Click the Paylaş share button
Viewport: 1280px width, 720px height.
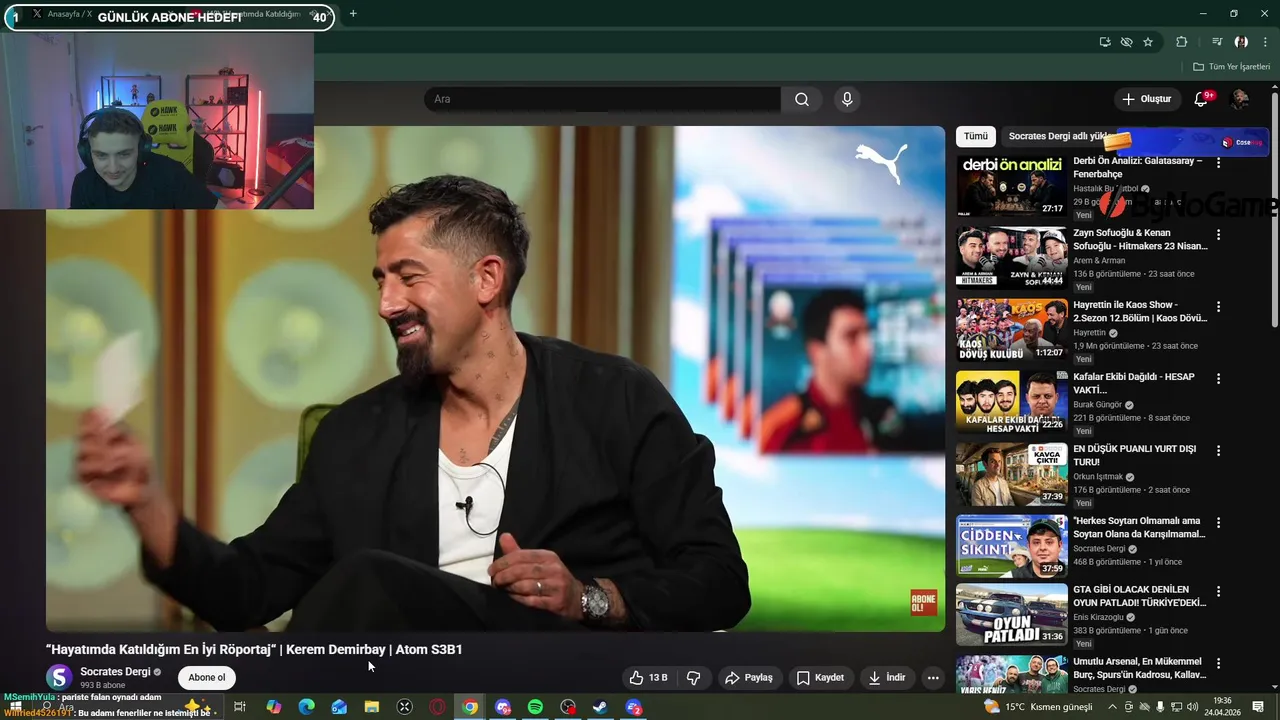[x=749, y=678]
